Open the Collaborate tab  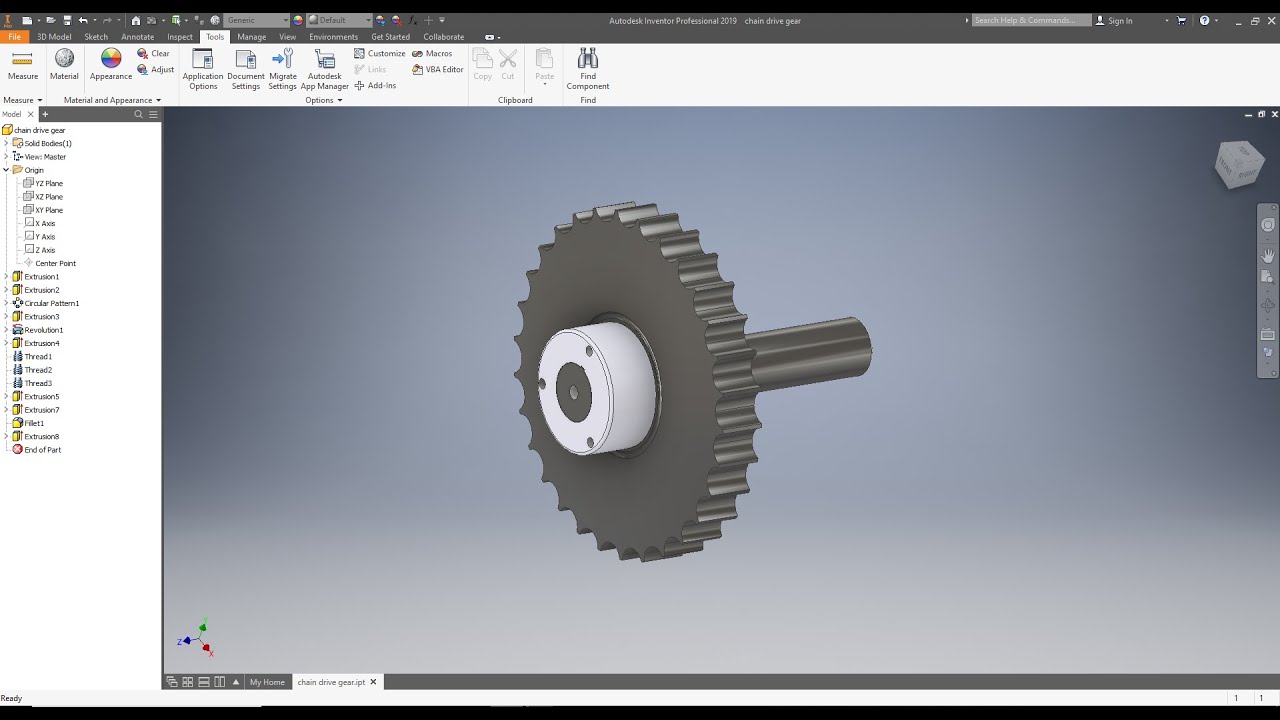point(444,37)
